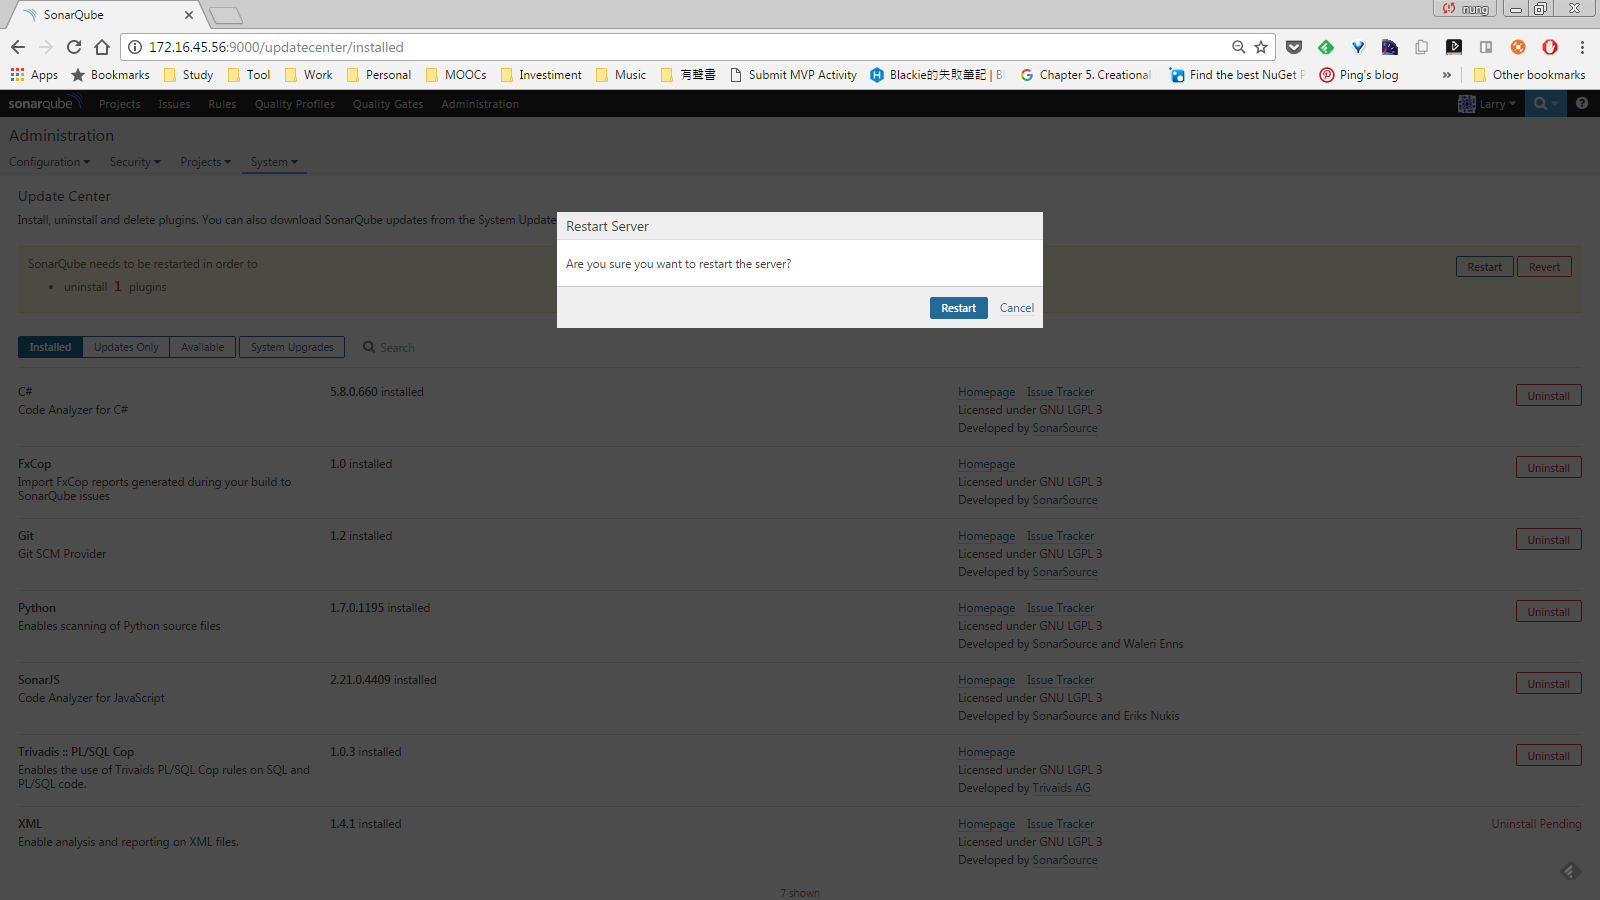Reload the page with the refresh icon
Image resolution: width=1600 pixels, height=900 pixels.
[x=74, y=47]
